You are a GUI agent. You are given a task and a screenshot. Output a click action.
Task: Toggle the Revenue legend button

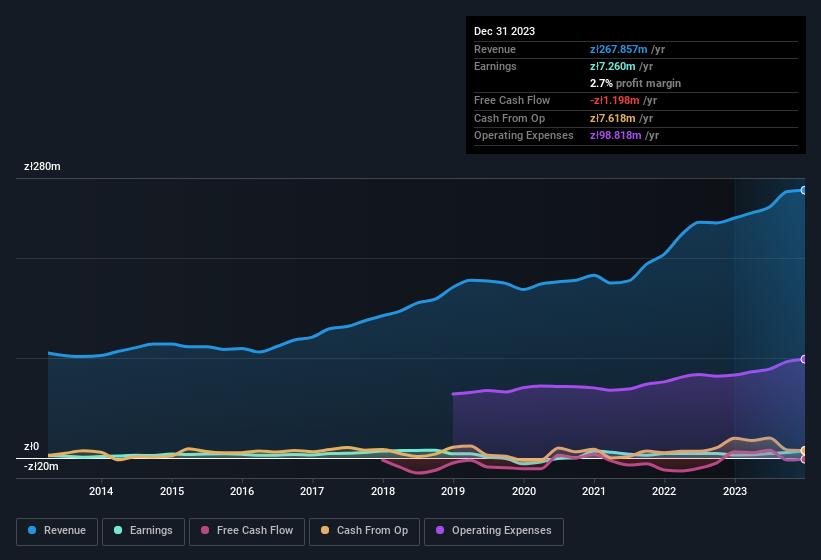pyautogui.click(x=57, y=531)
